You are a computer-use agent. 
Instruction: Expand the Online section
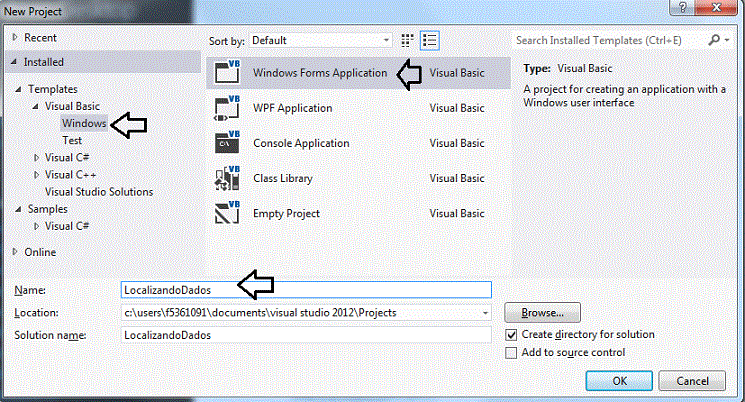click(x=15, y=252)
